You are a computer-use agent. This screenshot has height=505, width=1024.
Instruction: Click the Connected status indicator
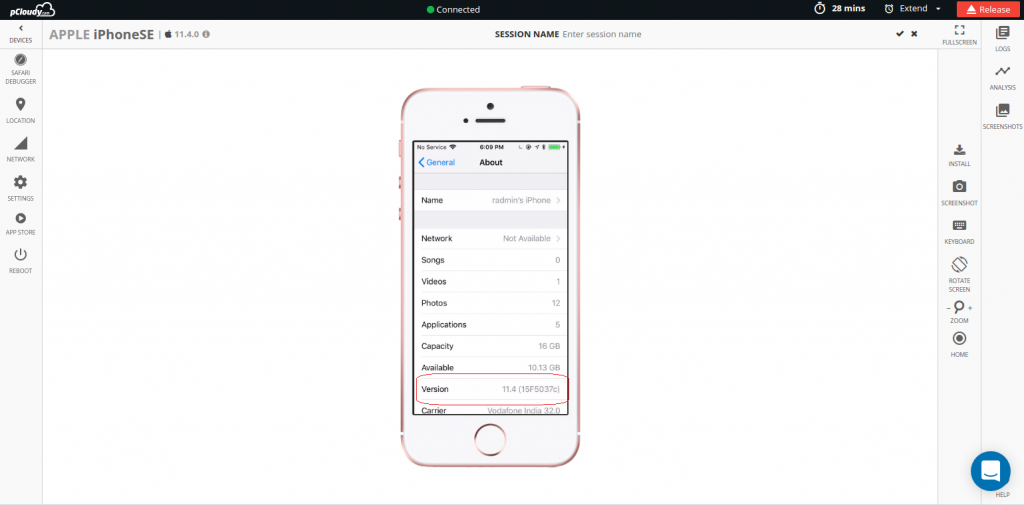[453, 9]
